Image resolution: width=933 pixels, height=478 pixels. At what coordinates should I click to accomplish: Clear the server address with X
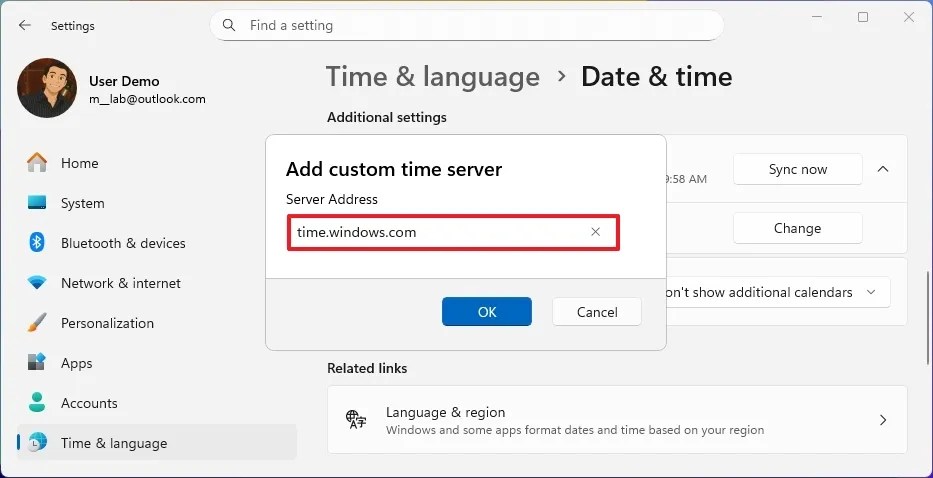[x=595, y=232]
